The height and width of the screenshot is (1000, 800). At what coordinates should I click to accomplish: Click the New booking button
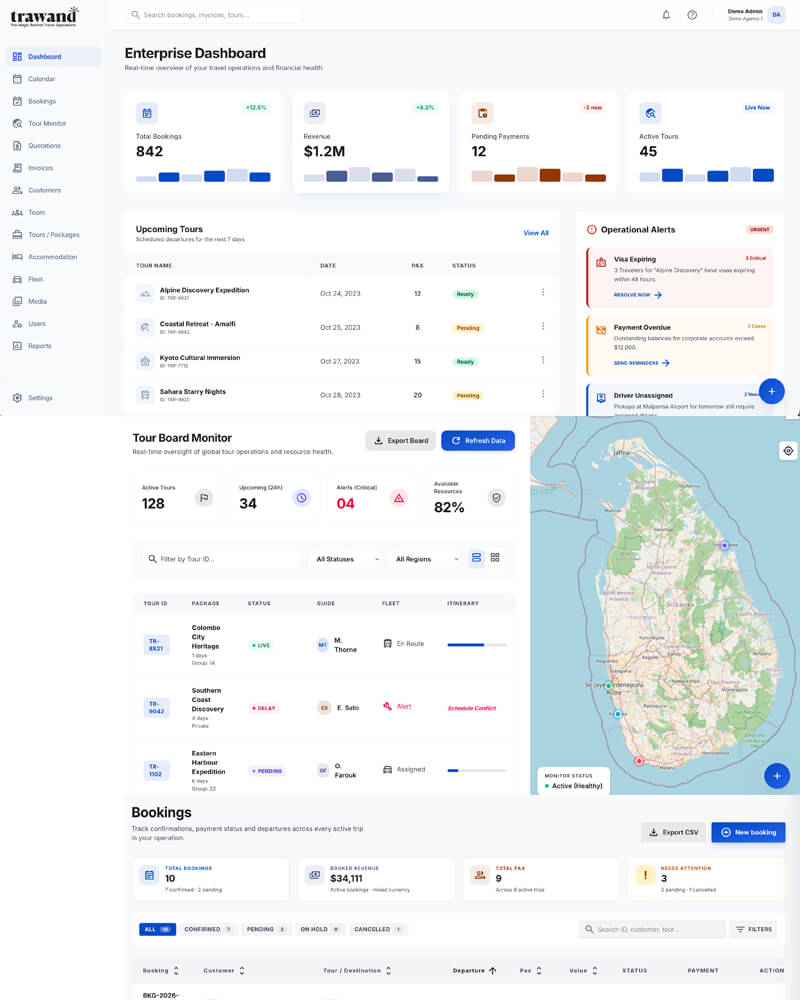pyautogui.click(x=748, y=832)
